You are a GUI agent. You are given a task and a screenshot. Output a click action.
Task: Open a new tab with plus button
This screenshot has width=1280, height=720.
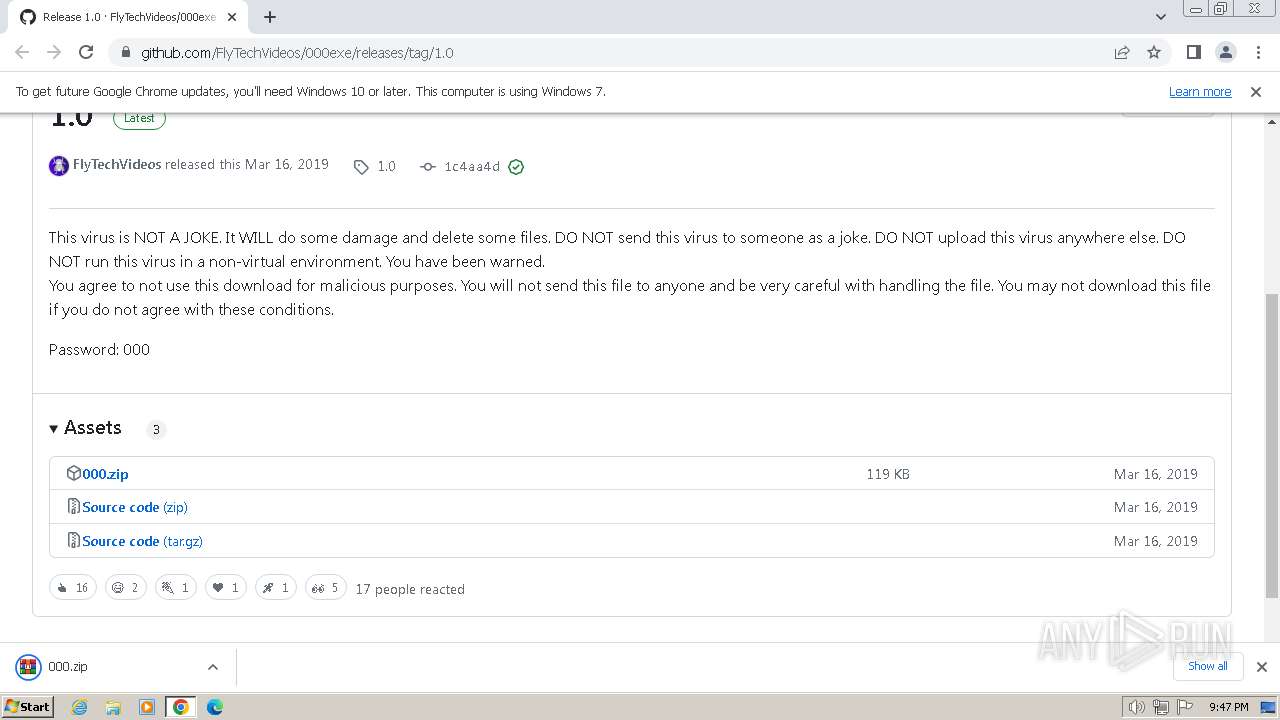point(270,17)
